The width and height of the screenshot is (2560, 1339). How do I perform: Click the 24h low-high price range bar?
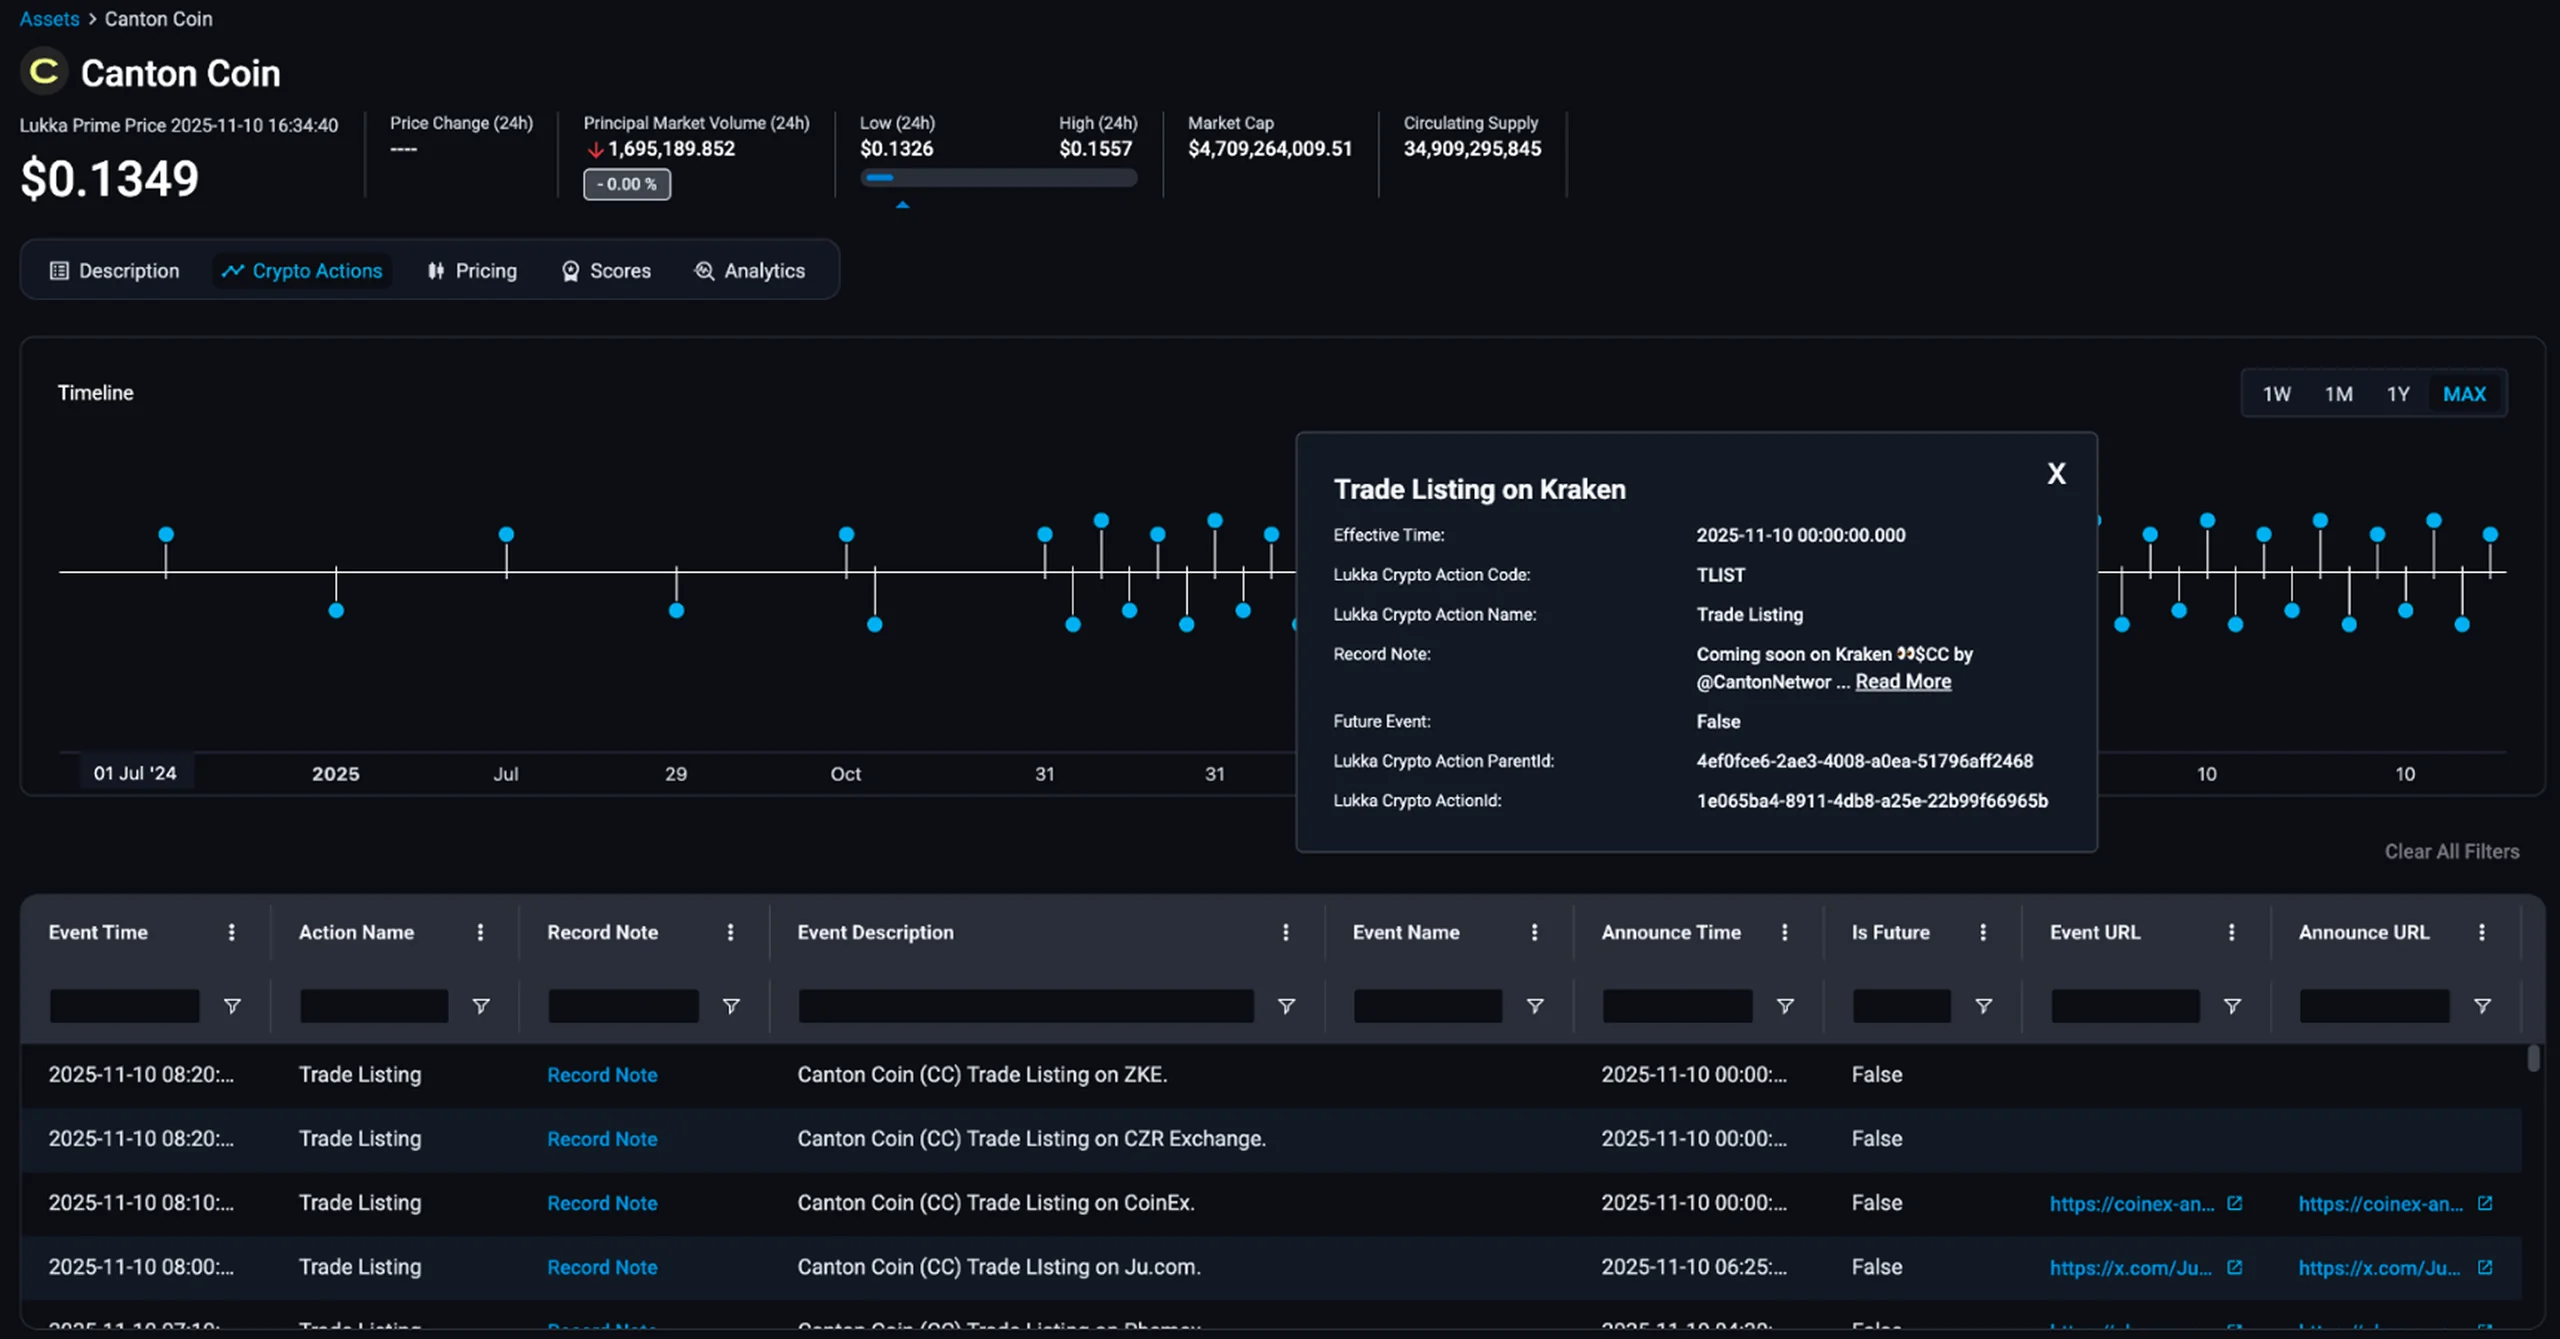click(999, 178)
